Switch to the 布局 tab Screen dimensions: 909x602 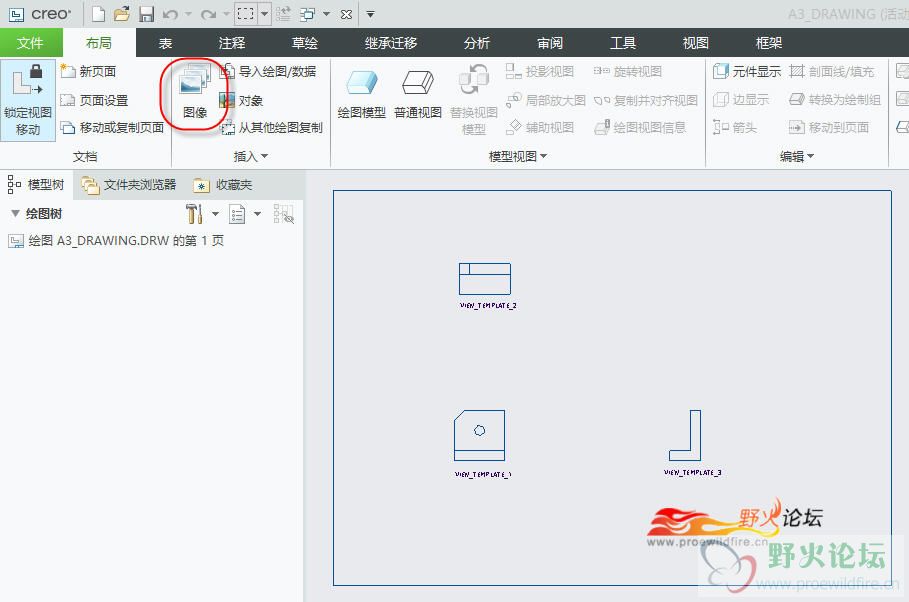[99, 43]
